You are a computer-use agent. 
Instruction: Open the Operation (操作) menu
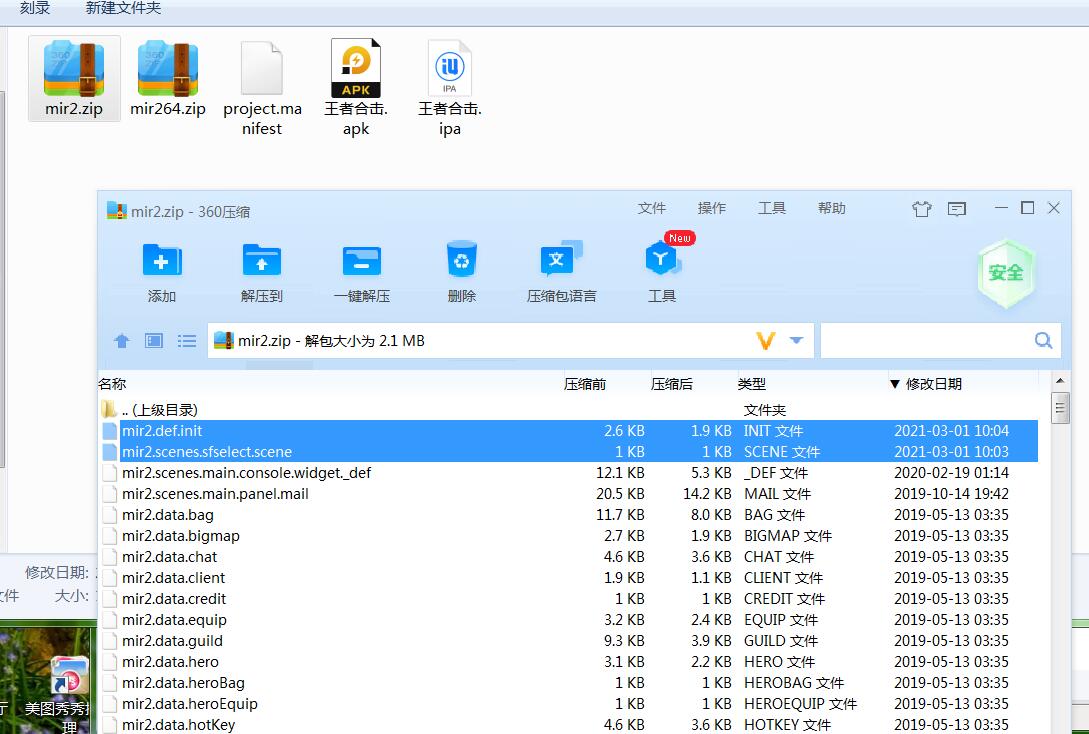[x=712, y=208]
